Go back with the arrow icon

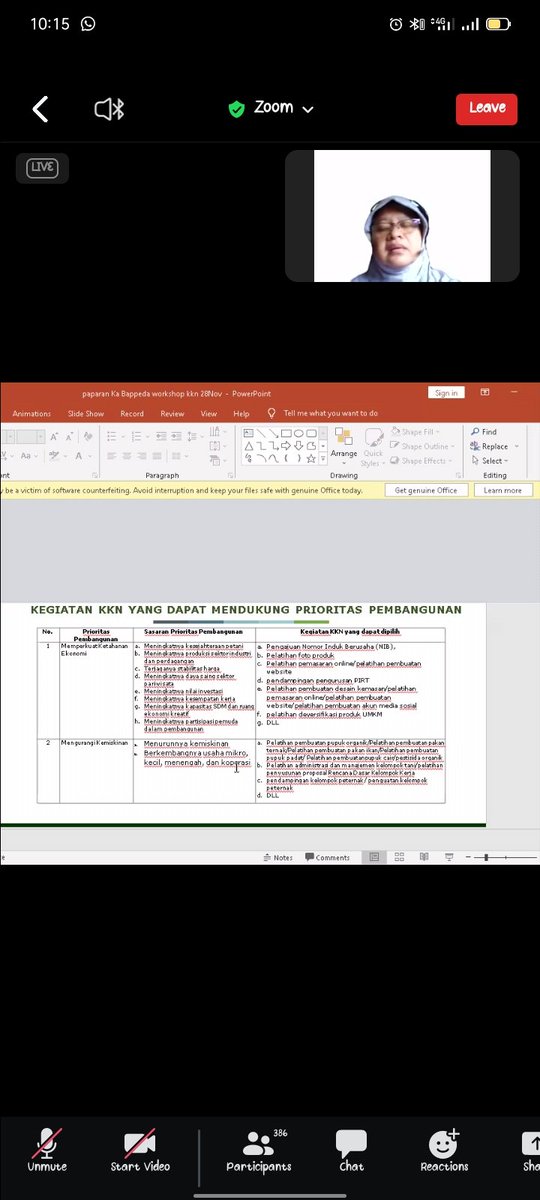40,109
